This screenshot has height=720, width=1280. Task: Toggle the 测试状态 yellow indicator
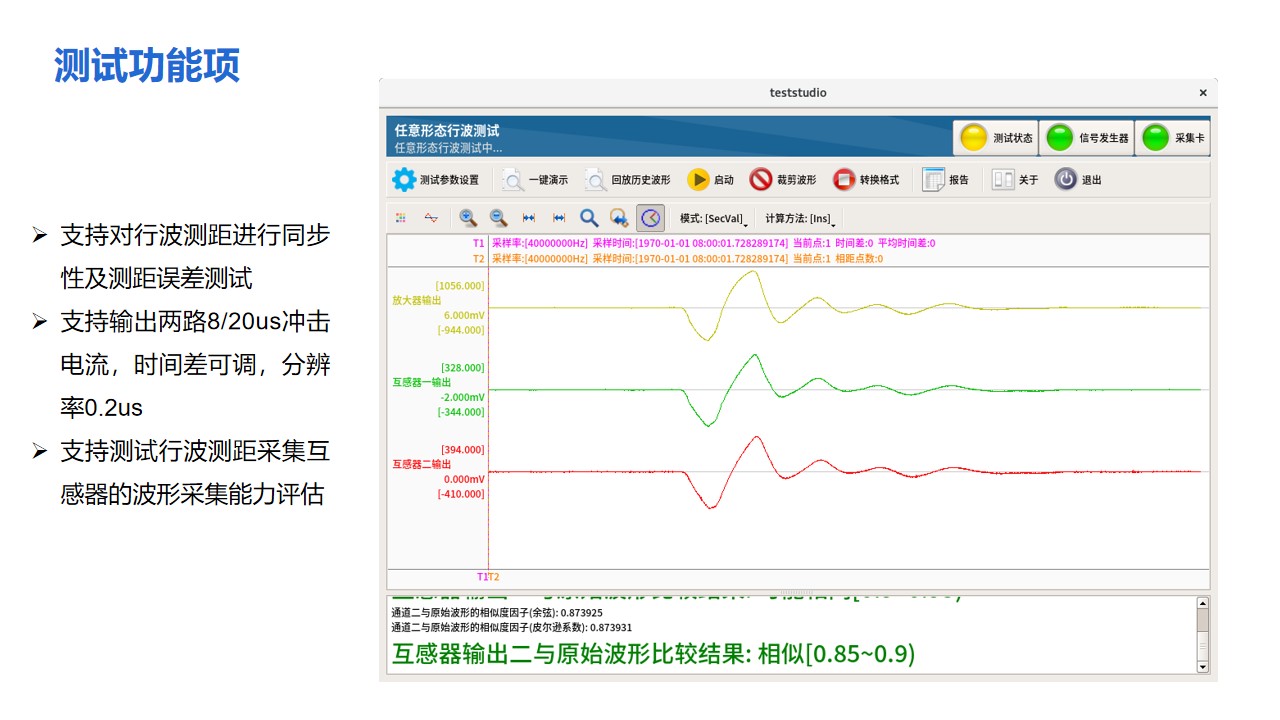tap(974, 138)
